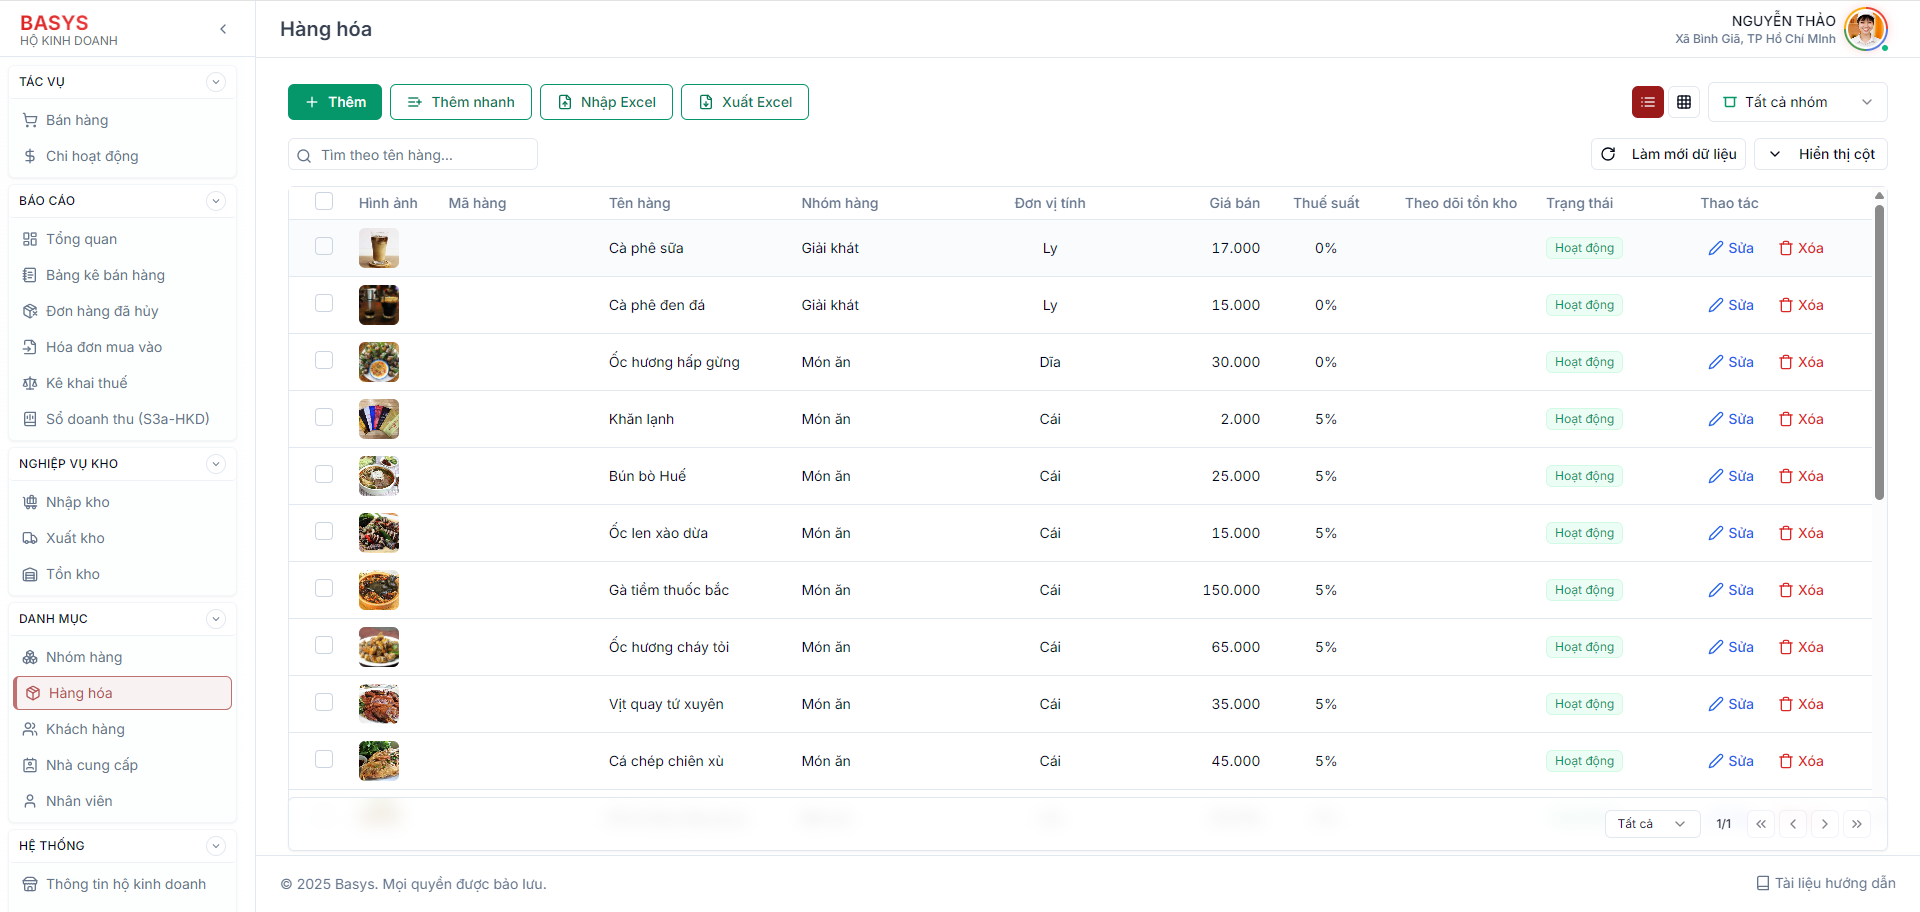Click the user avatar picture
The width and height of the screenshot is (1920, 912).
(x=1864, y=29)
